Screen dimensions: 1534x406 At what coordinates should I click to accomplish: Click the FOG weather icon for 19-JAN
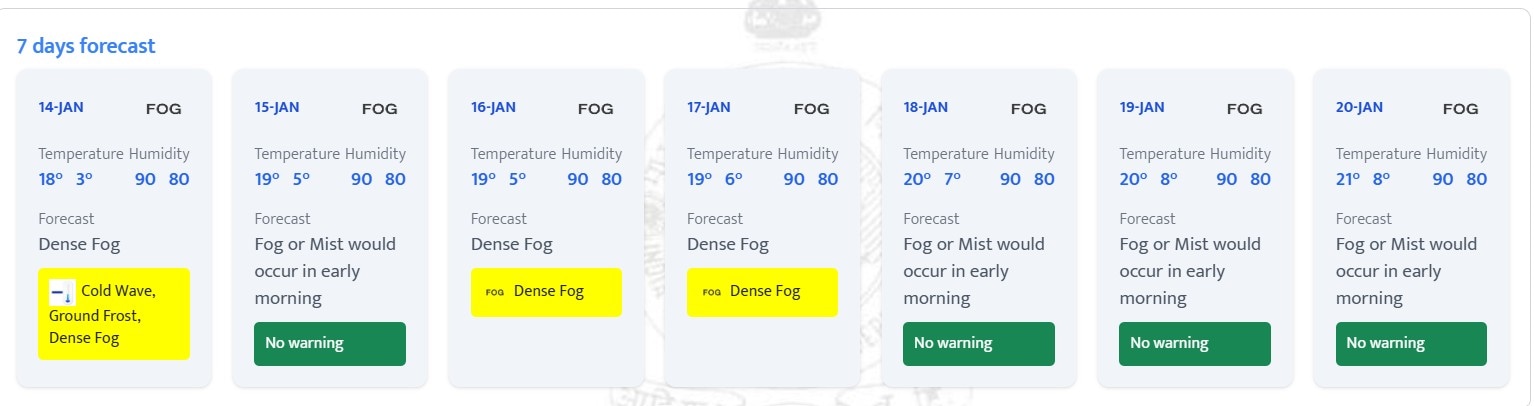point(1245,109)
